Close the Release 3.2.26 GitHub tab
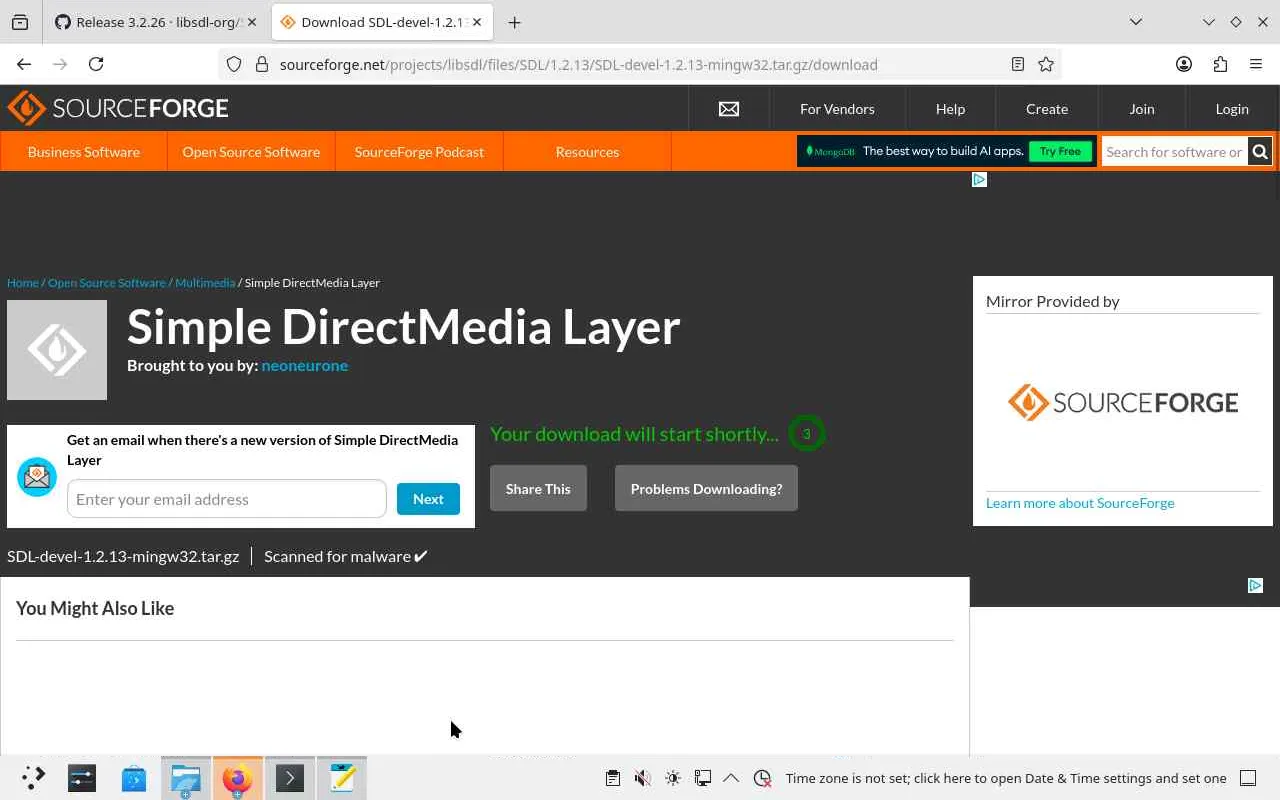1280x800 pixels. coord(250,22)
